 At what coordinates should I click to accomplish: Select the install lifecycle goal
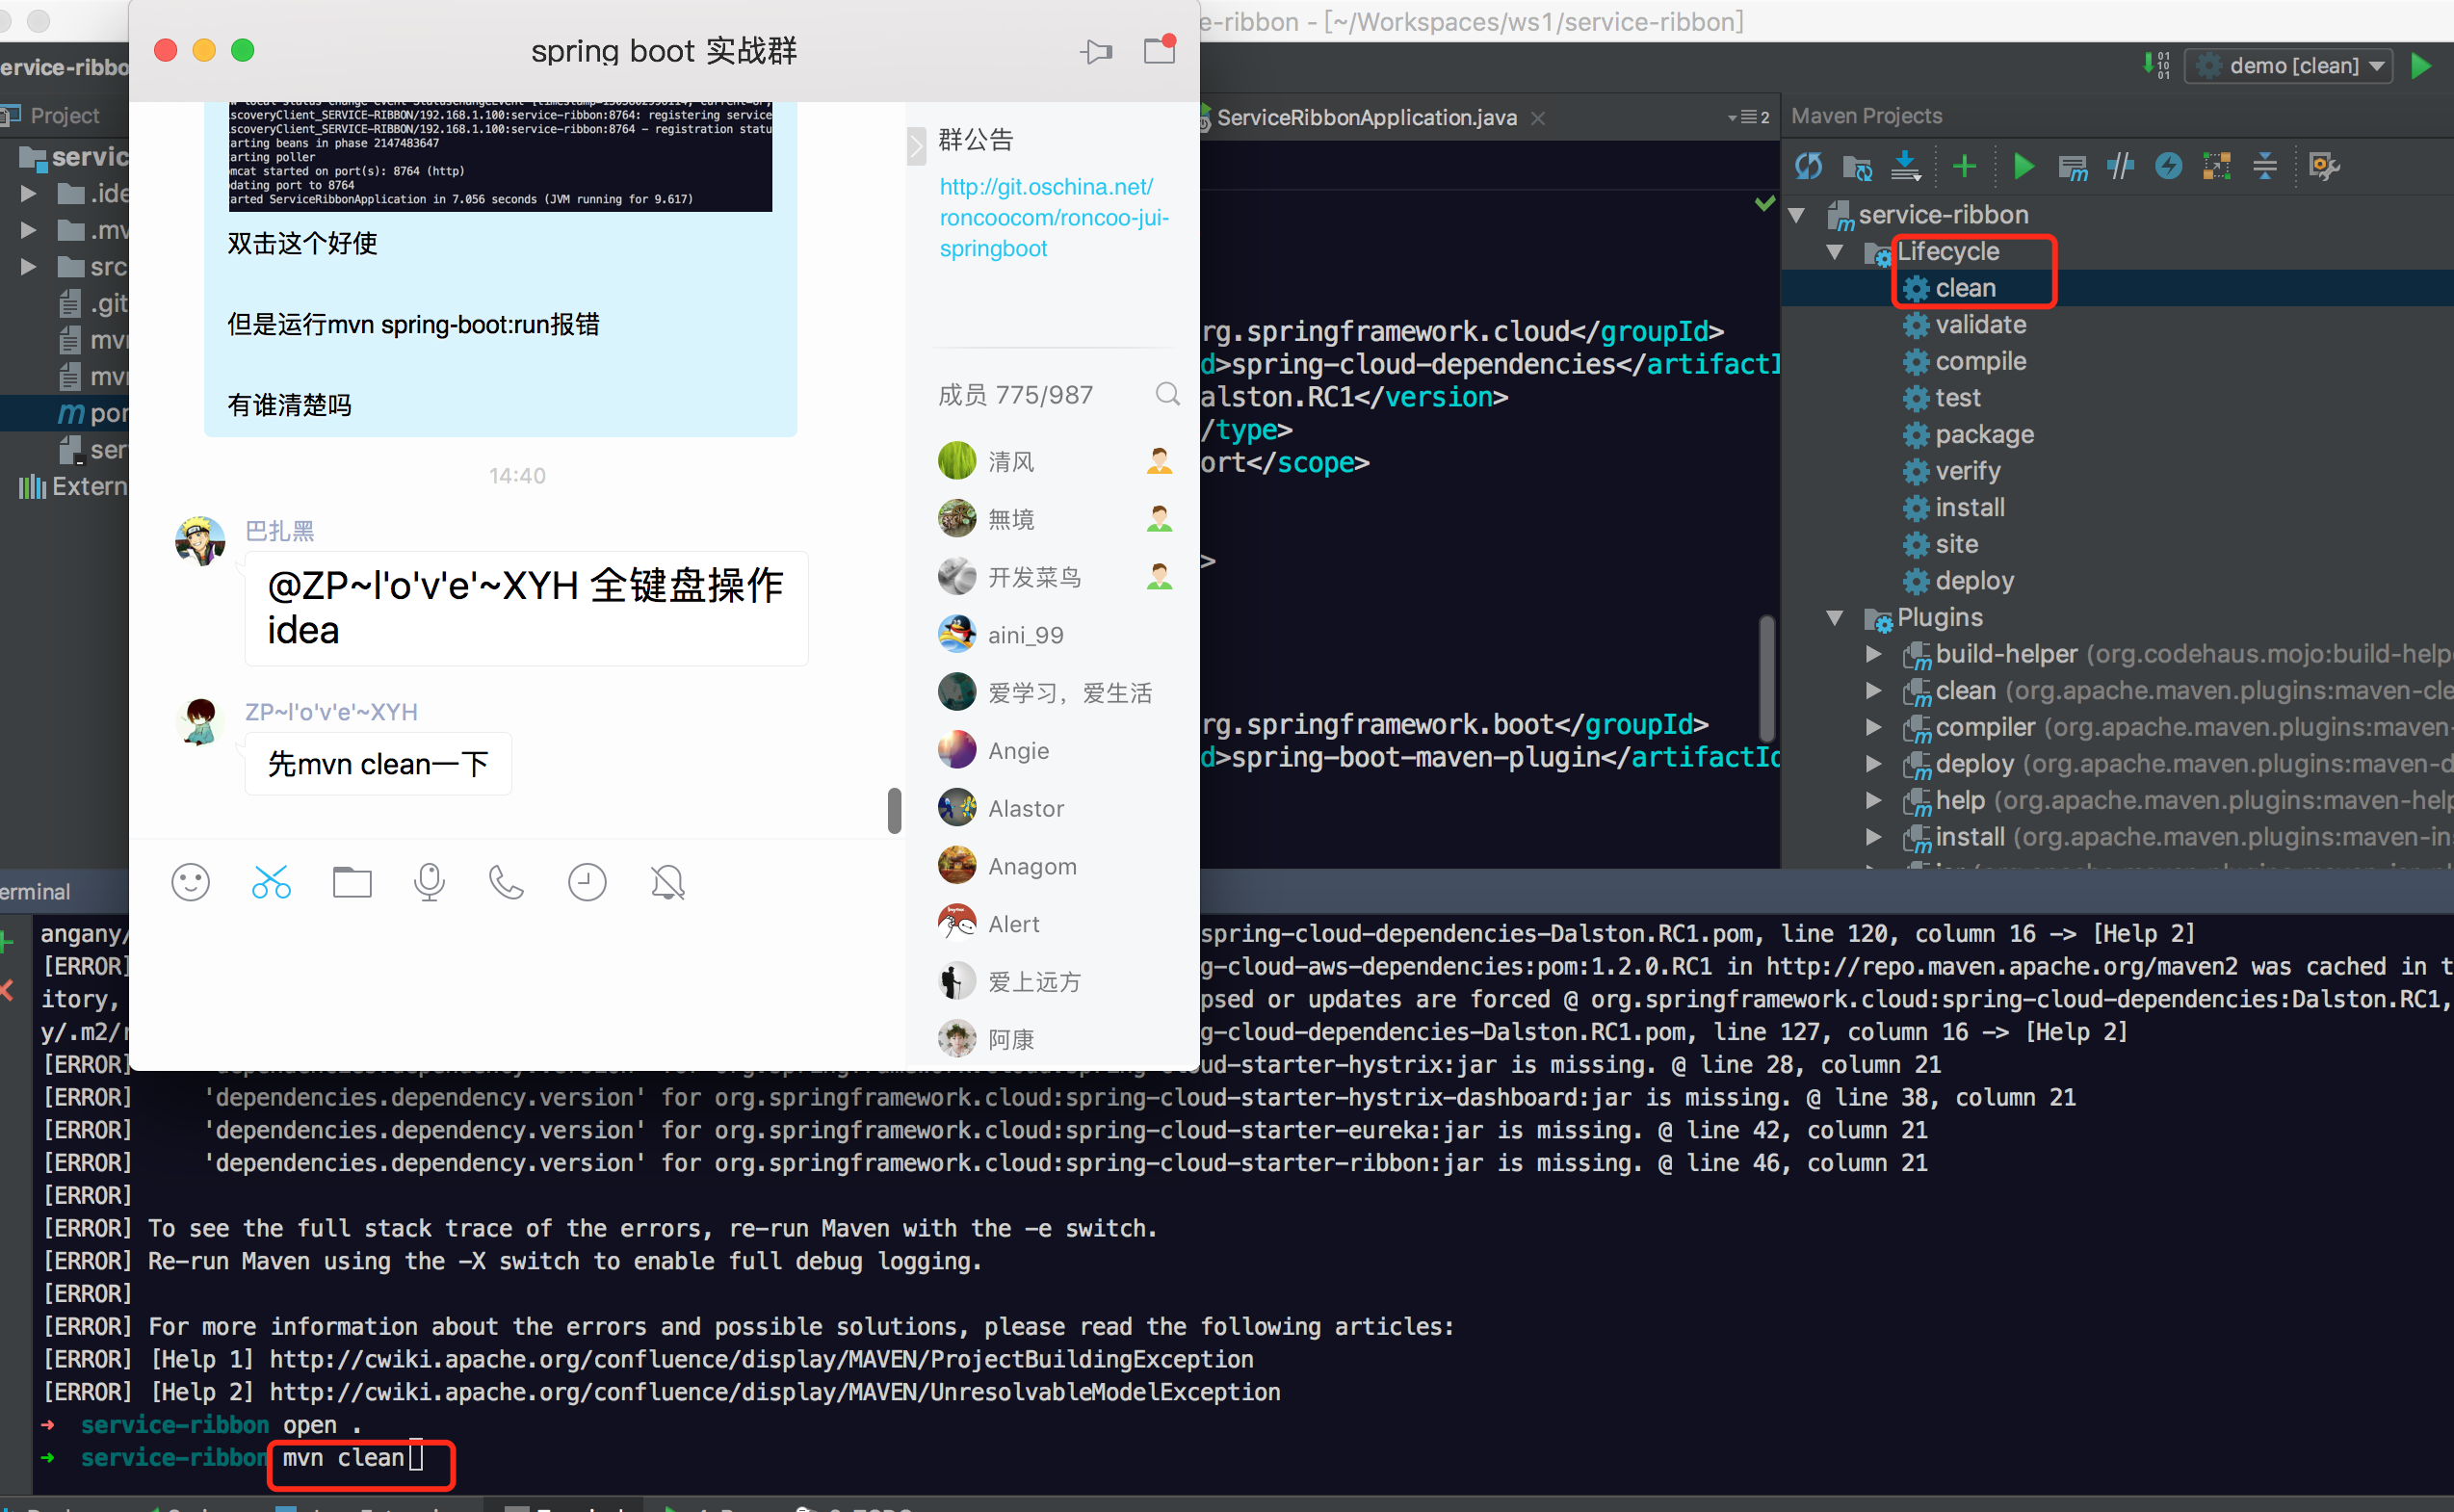(1969, 508)
